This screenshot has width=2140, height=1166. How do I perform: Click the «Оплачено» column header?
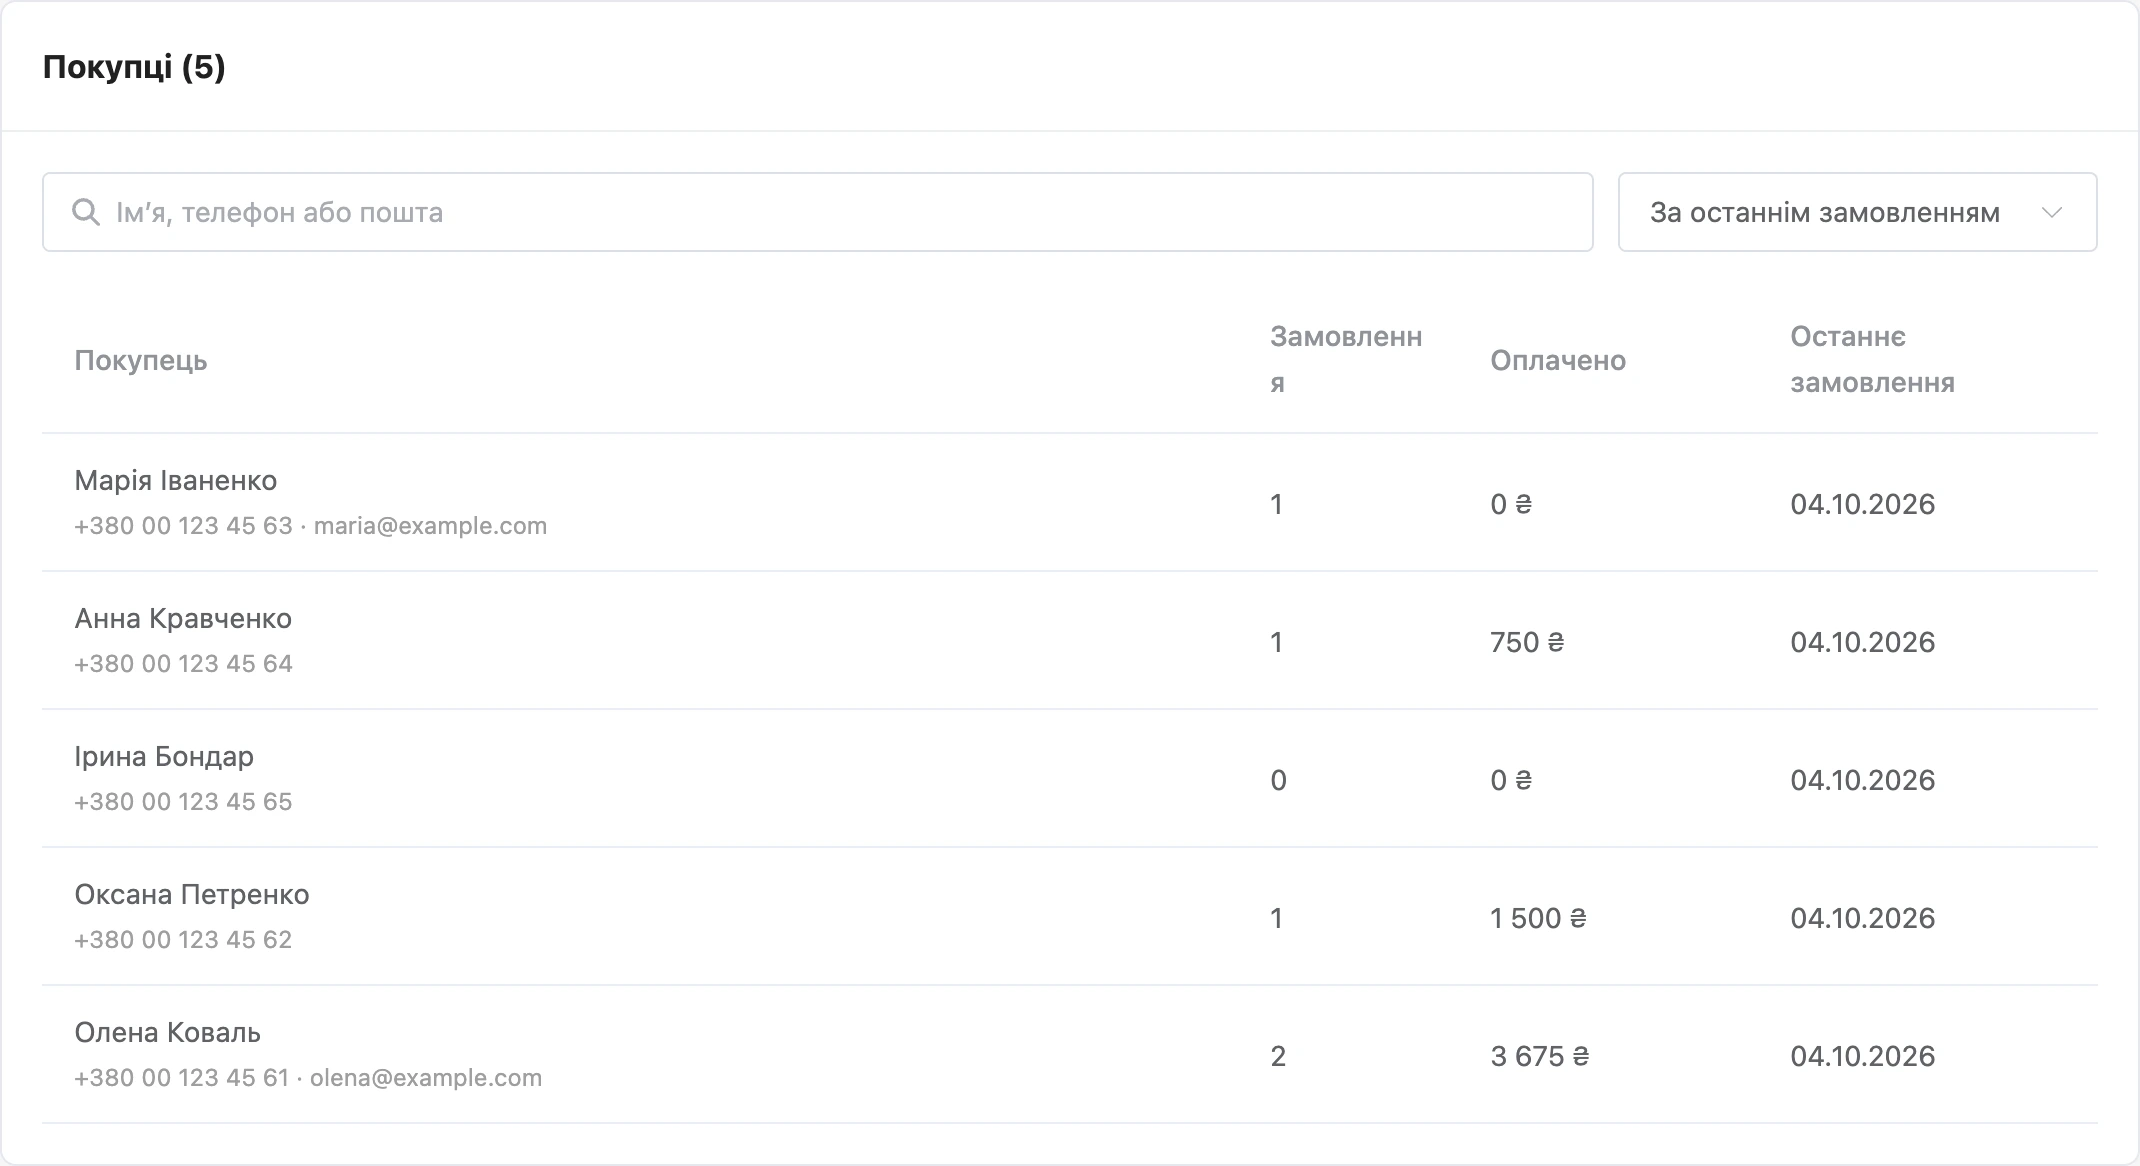point(1558,360)
